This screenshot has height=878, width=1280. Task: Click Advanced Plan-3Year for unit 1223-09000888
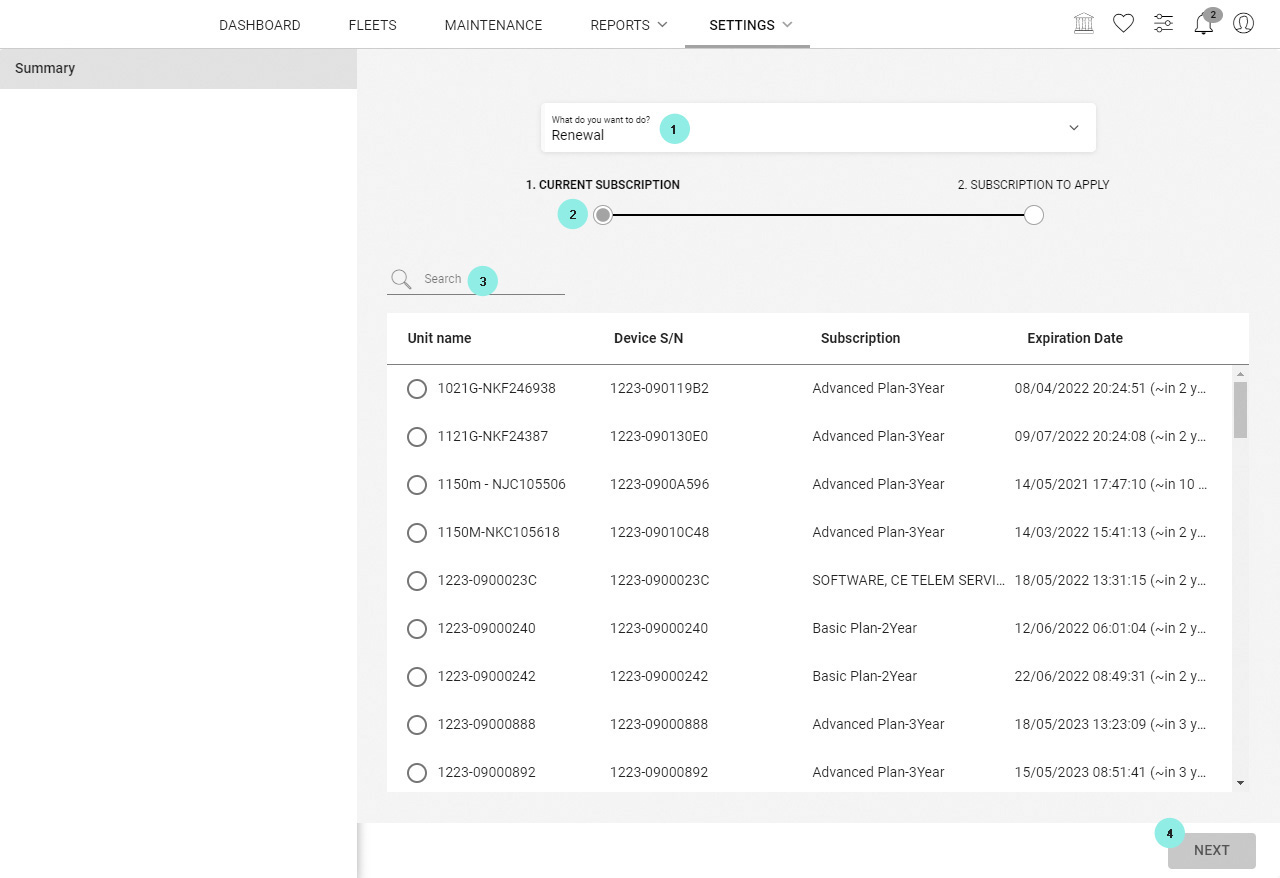[x=878, y=724]
